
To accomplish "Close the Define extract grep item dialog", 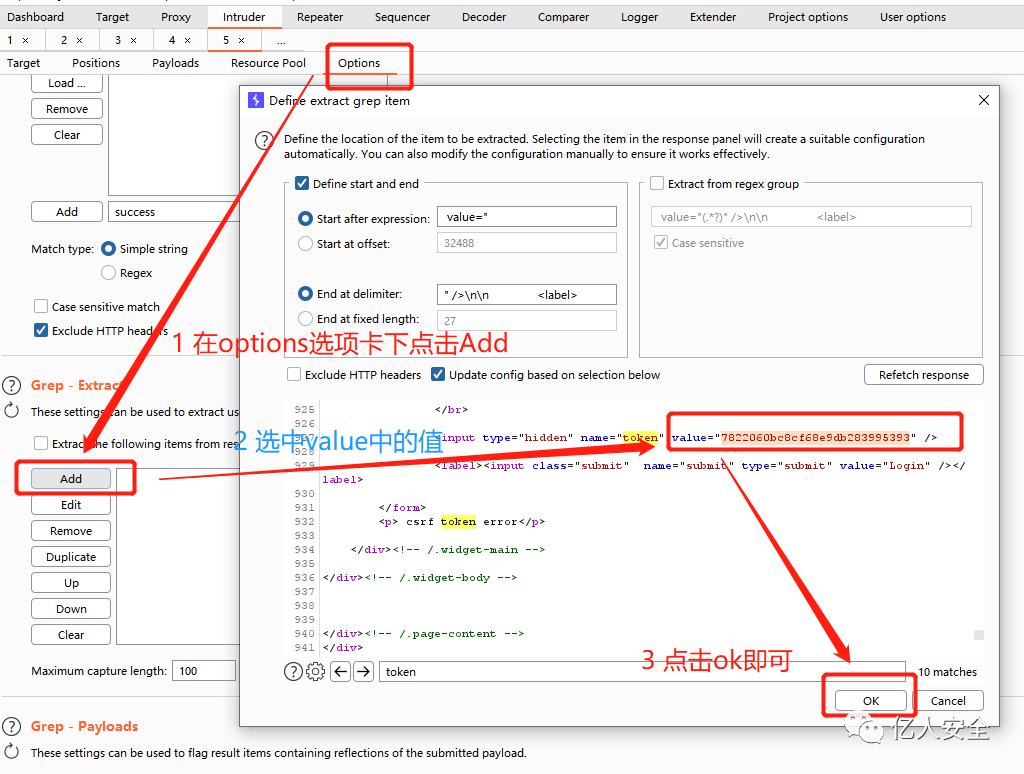I will (x=984, y=100).
